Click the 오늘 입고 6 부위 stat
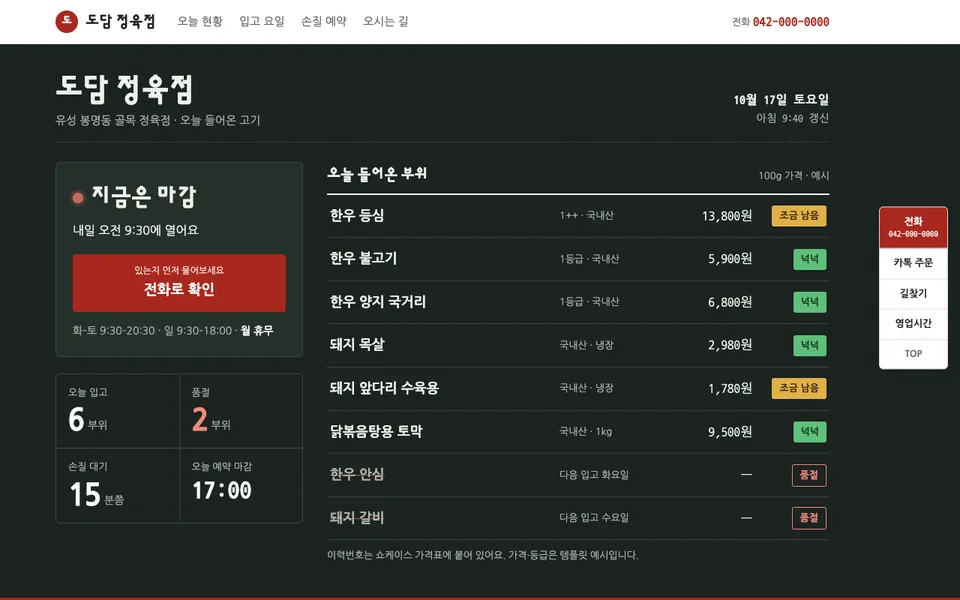The image size is (960, 600). [118, 411]
